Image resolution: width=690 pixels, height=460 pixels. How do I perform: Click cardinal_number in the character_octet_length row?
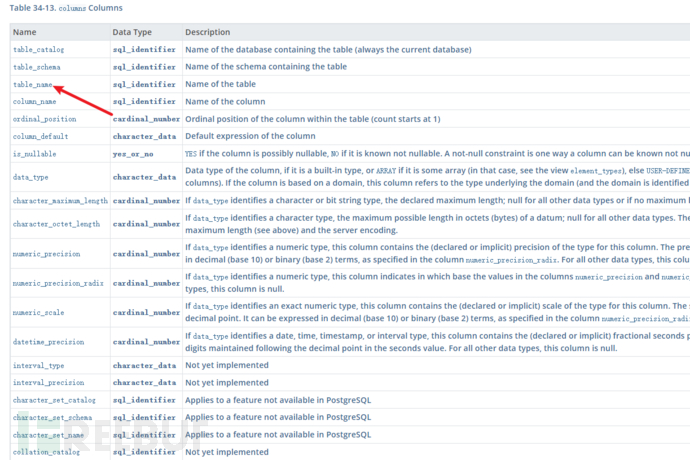pyautogui.click(x=147, y=224)
